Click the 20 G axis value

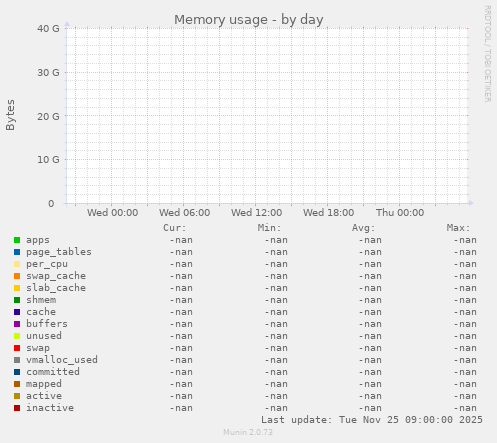[x=48, y=116]
